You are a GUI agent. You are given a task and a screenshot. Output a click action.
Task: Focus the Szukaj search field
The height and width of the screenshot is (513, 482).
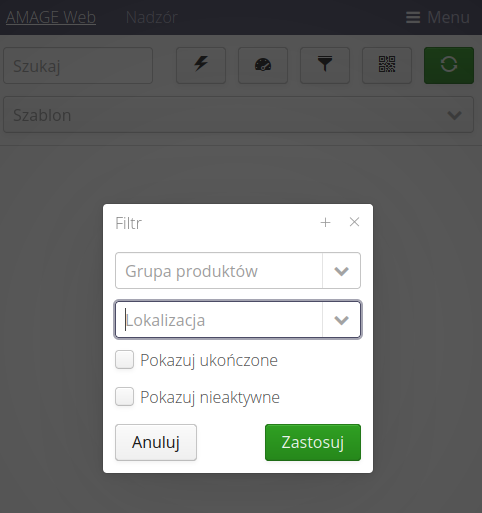click(78, 65)
